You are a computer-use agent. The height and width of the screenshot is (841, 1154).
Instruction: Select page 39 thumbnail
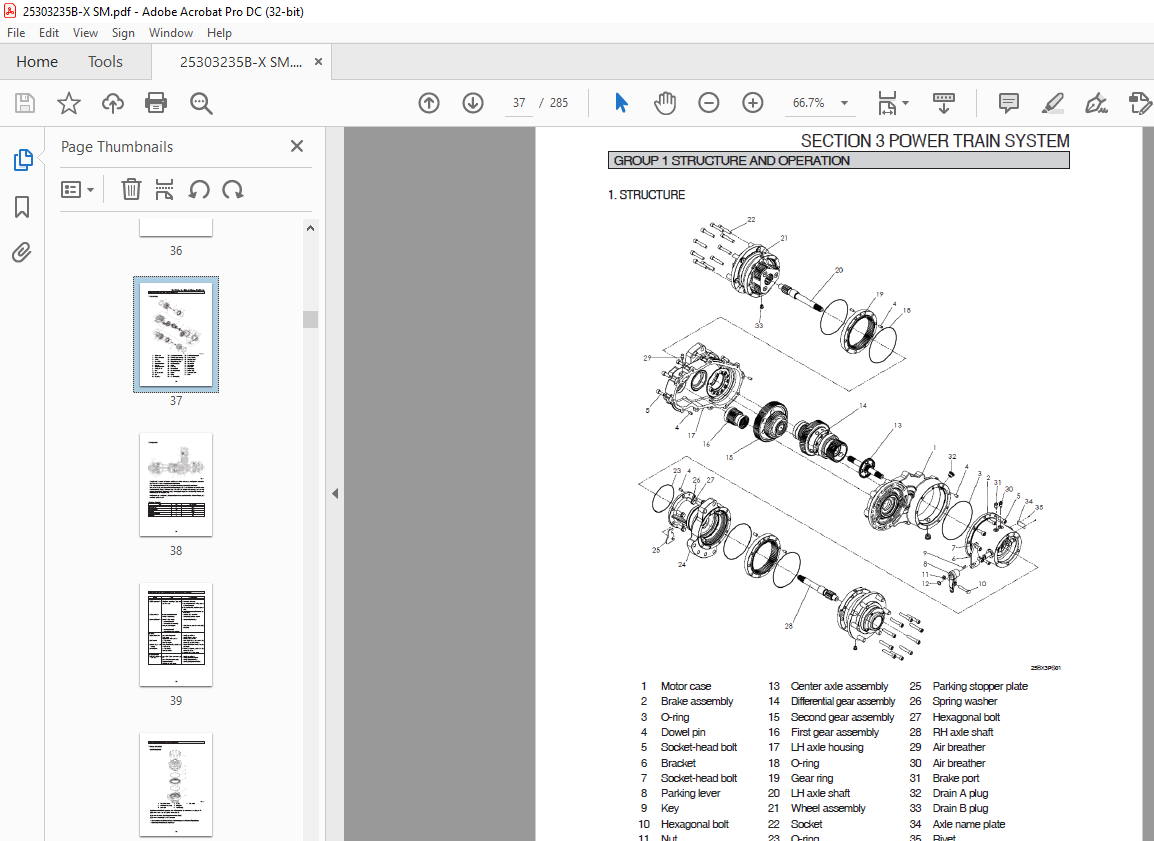click(x=176, y=635)
